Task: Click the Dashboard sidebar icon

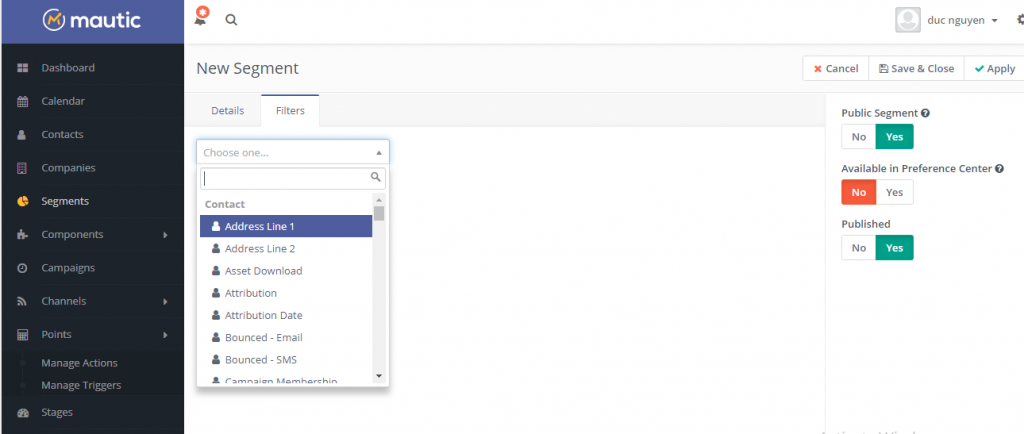Action: coord(22,68)
